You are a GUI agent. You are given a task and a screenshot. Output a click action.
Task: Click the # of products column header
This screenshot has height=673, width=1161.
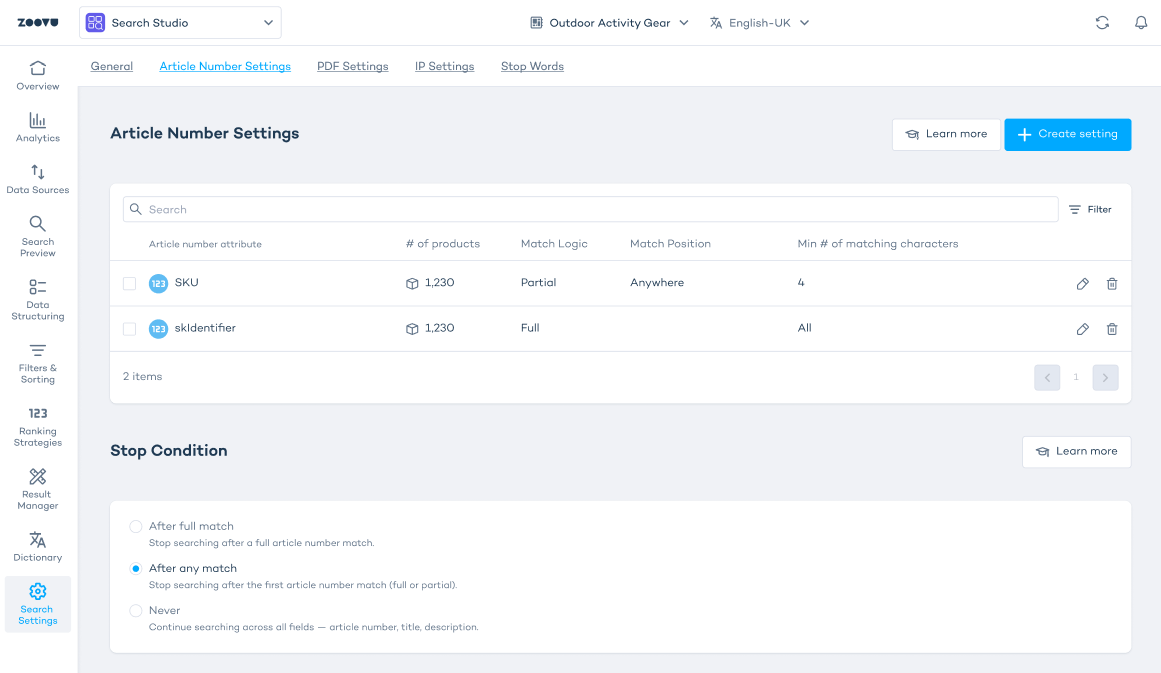[x=443, y=244]
